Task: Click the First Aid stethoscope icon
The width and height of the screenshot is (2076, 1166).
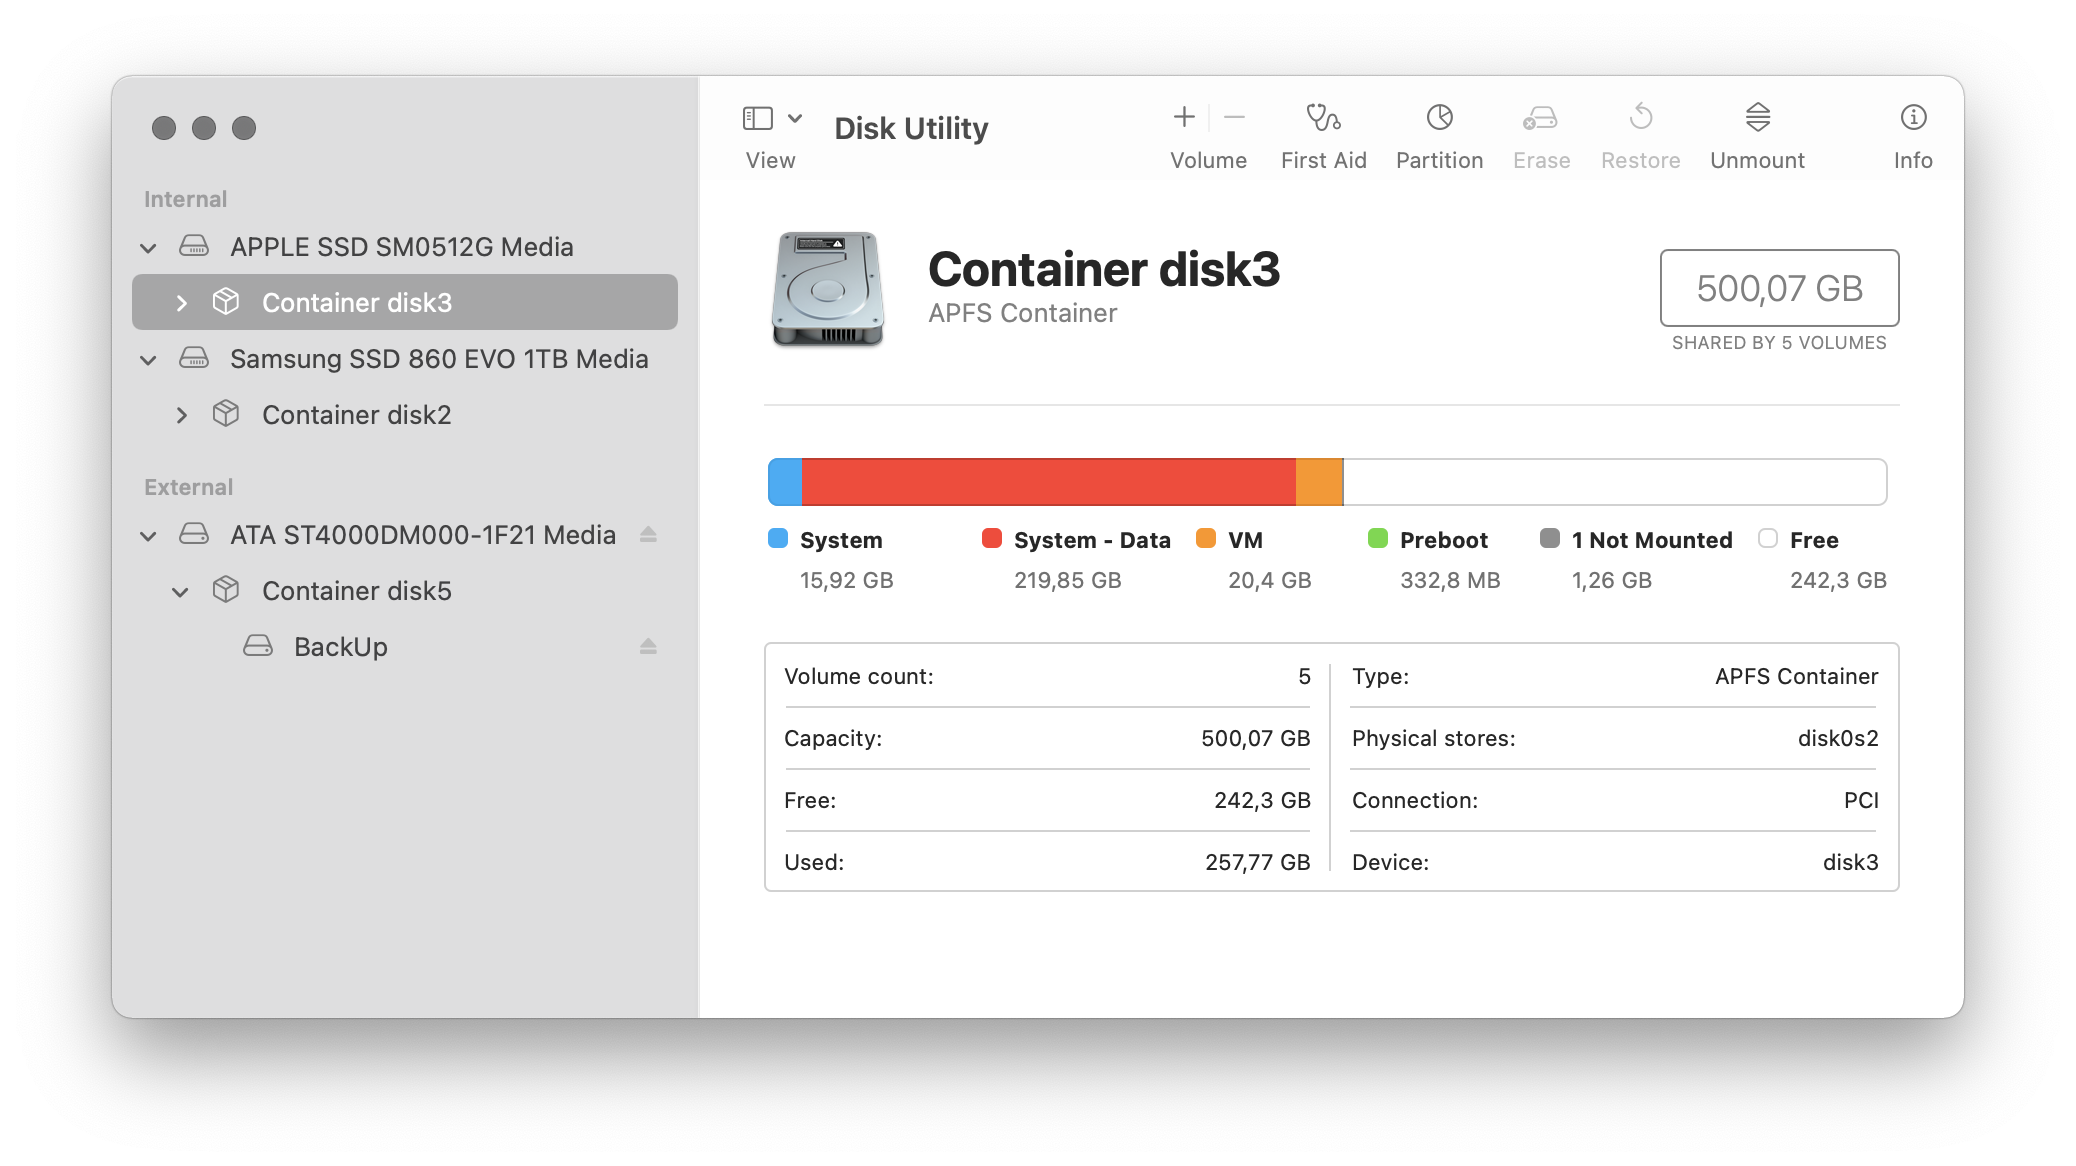Action: 1323,118
